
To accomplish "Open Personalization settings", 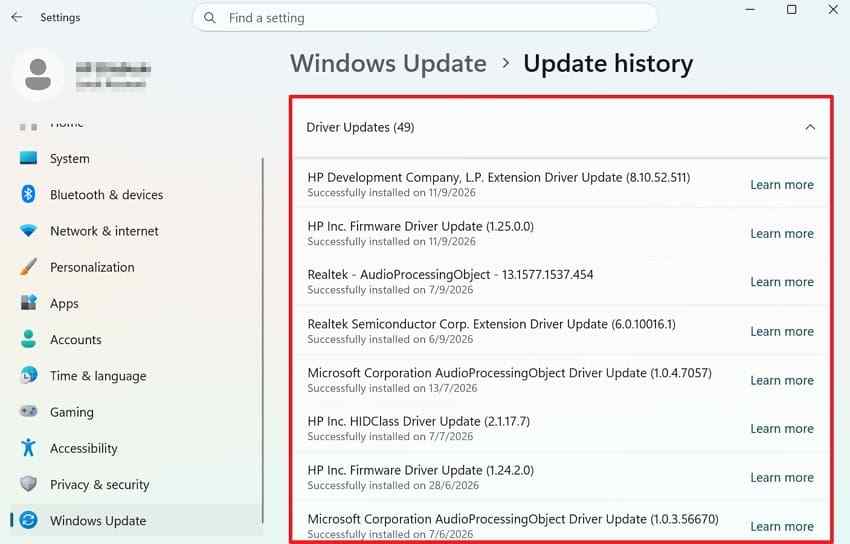I will click(137, 267).
